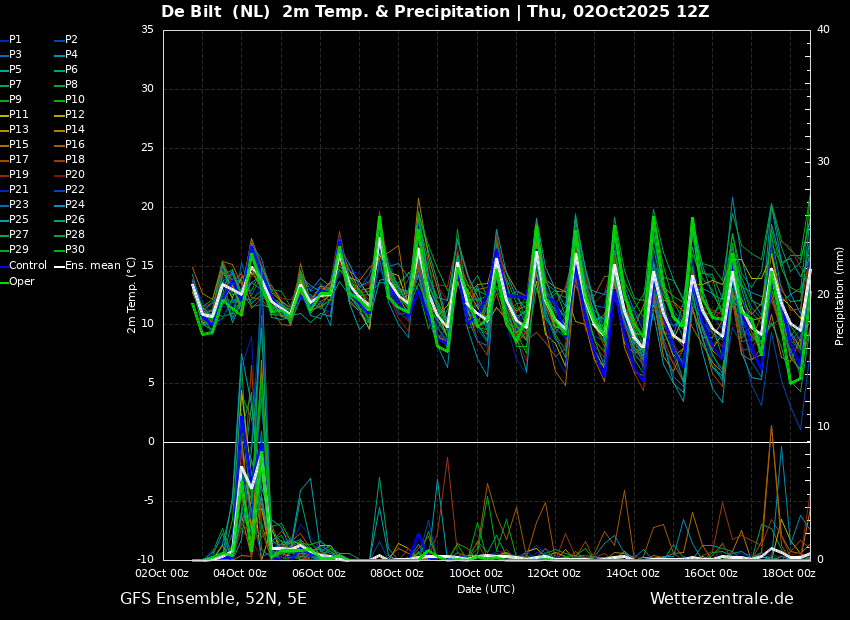Click the 2m Temp. (°C) axis label

[x=132, y=294]
